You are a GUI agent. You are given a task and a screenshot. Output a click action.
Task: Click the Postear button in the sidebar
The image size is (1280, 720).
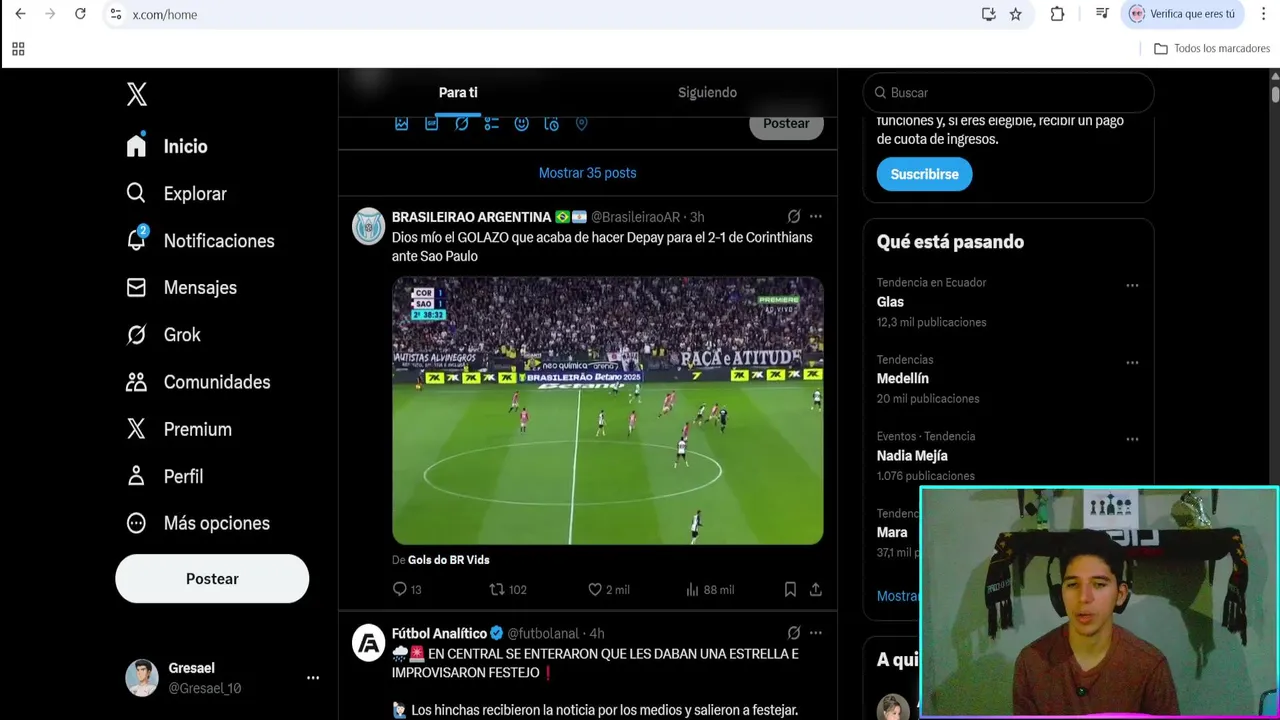tap(212, 579)
